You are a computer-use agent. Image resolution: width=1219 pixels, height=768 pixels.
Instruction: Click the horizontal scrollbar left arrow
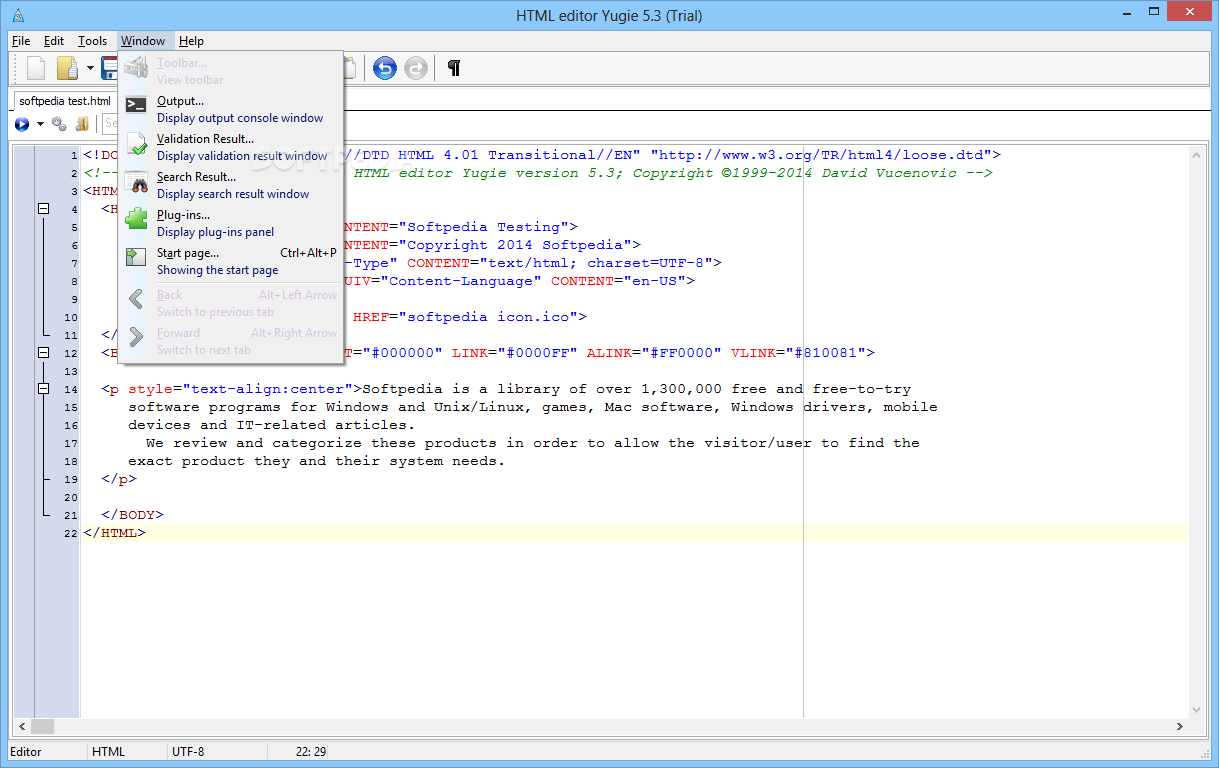click(x=20, y=727)
